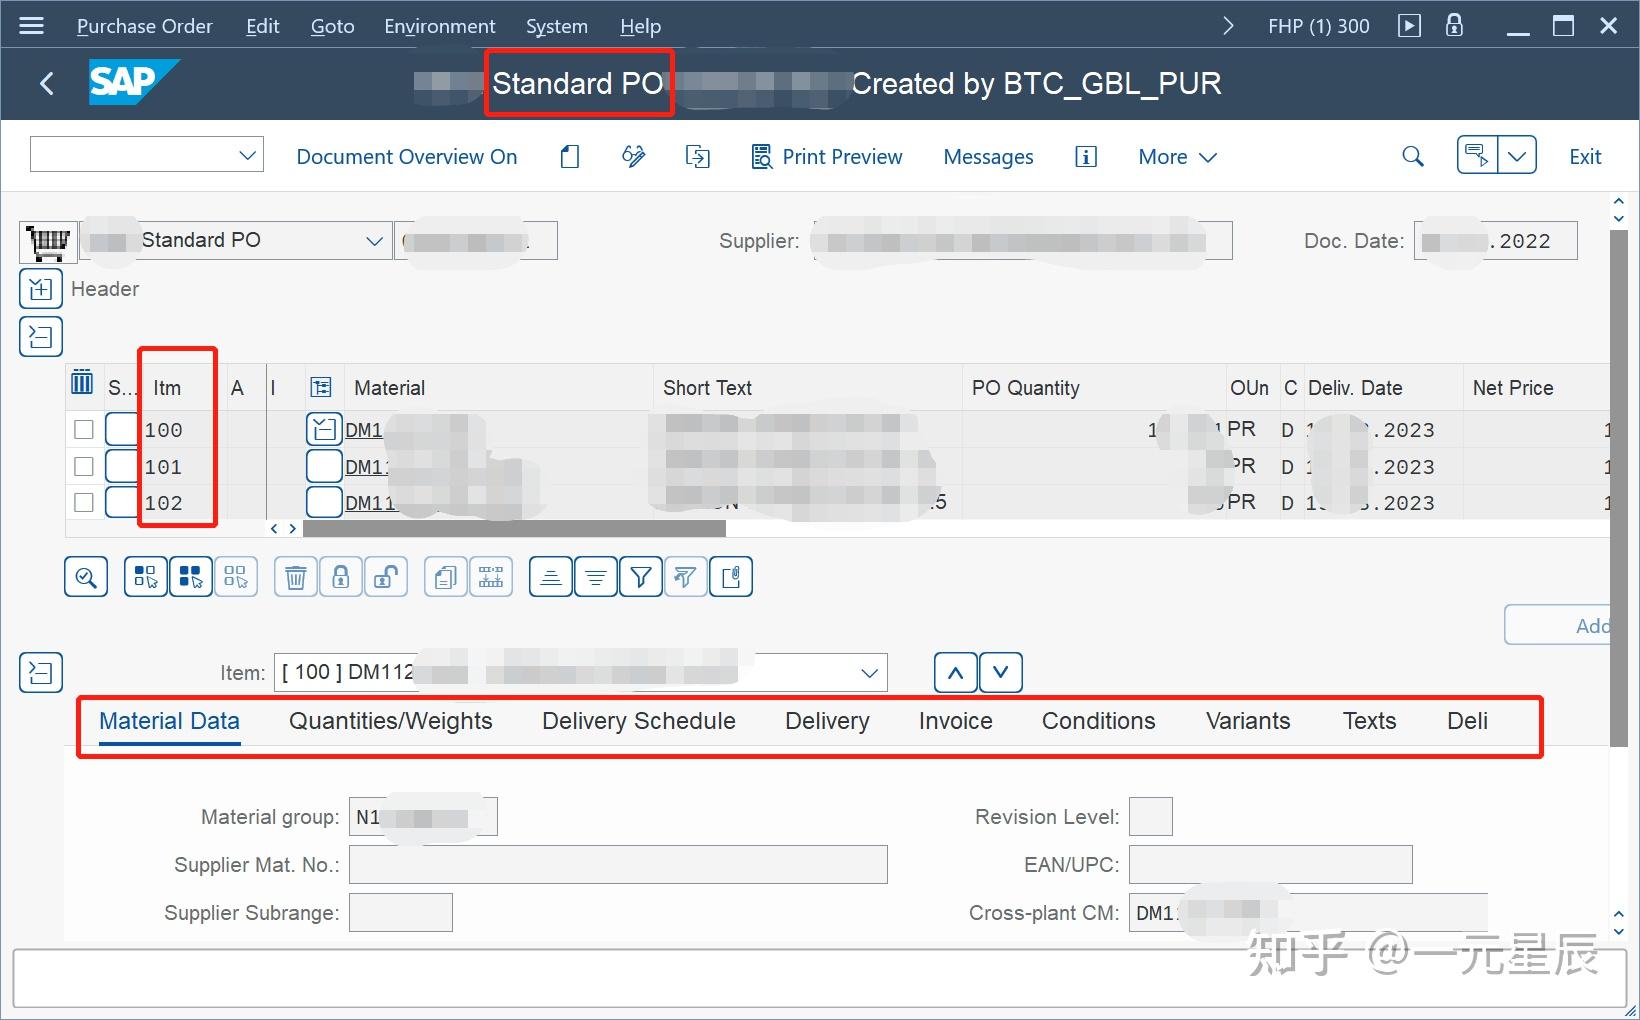Unlock the item using open padlock icon
Viewport: 1640px width, 1020px height.
click(386, 576)
